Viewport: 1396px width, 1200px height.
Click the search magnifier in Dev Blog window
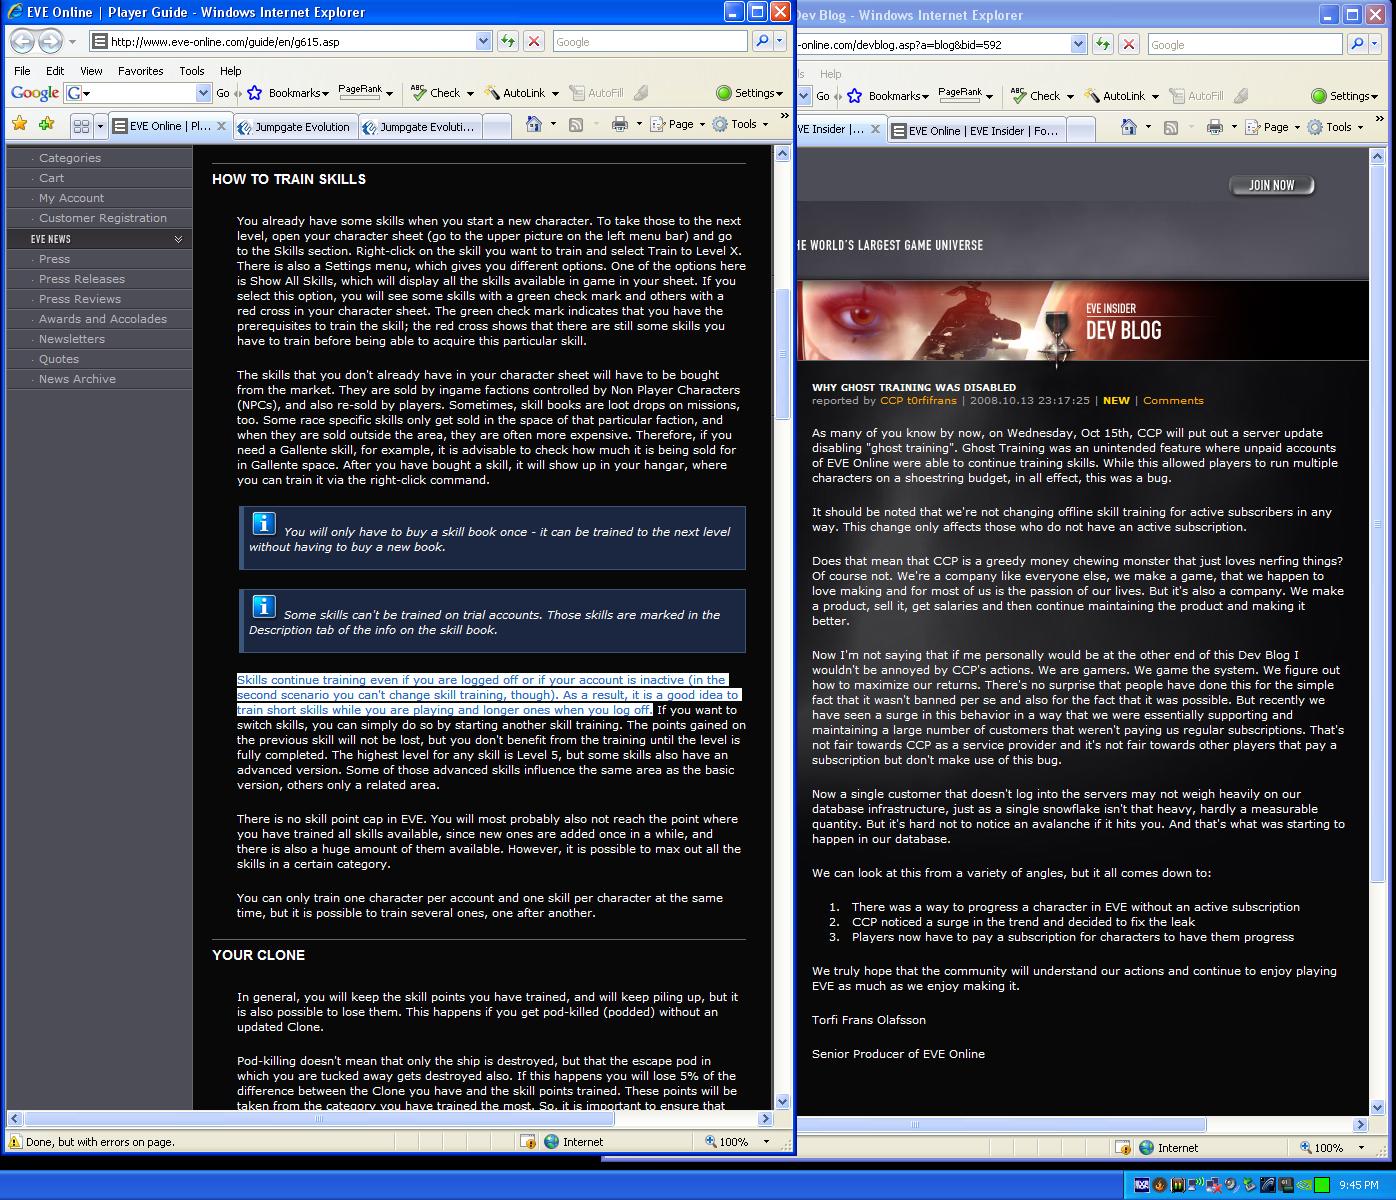click(1357, 44)
